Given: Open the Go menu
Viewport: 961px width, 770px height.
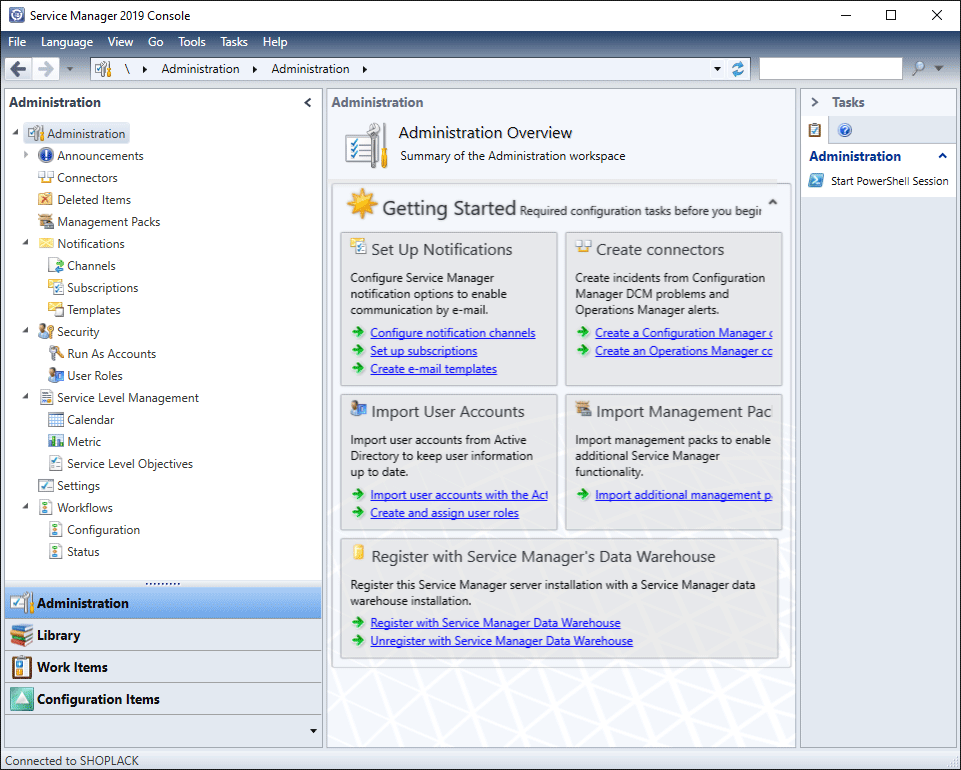Looking at the screenshot, I should click(x=156, y=42).
